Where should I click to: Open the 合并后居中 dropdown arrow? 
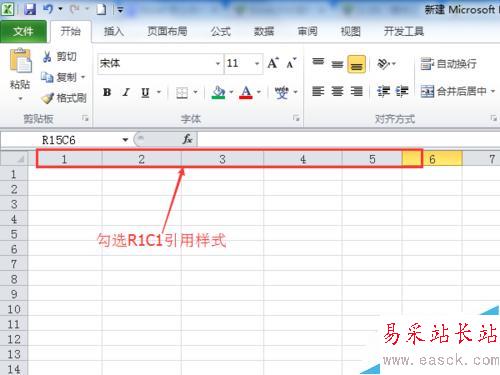493,91
